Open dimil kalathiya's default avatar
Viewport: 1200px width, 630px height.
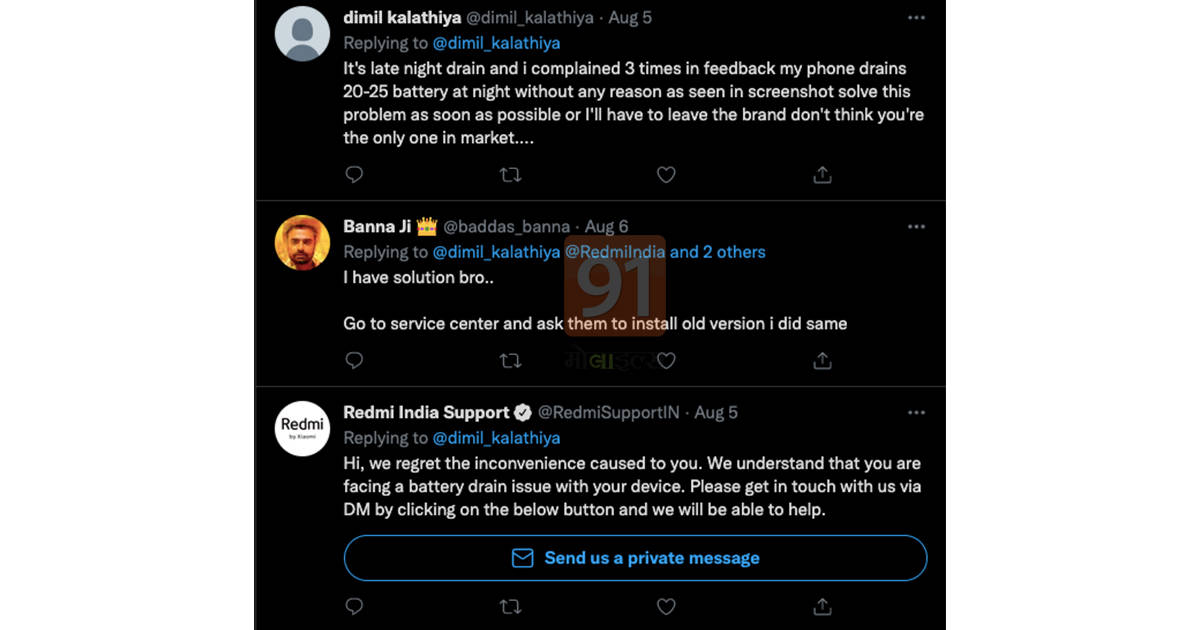click(302, 34)
